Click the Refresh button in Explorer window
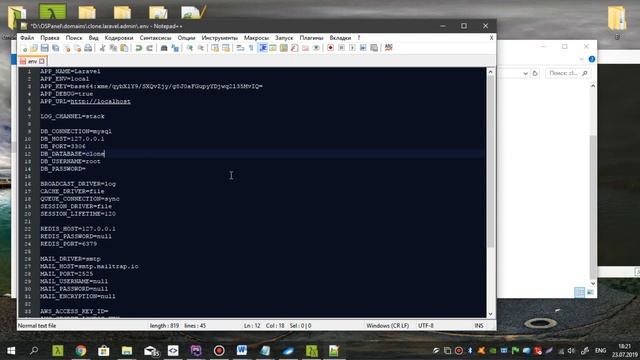The image size is (640, 360). [535, 73]
